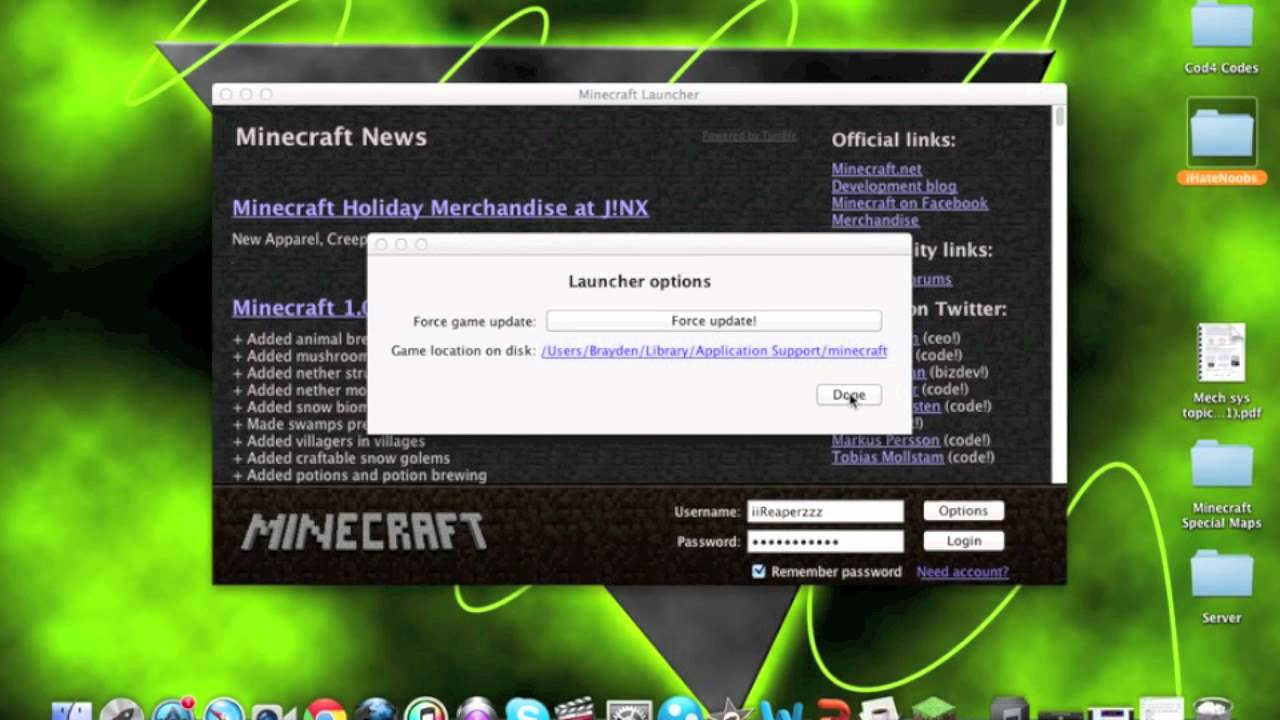This screenshot has height=720, width=1280.
Task: Open the Merchandise link
Action: [875, 220]
